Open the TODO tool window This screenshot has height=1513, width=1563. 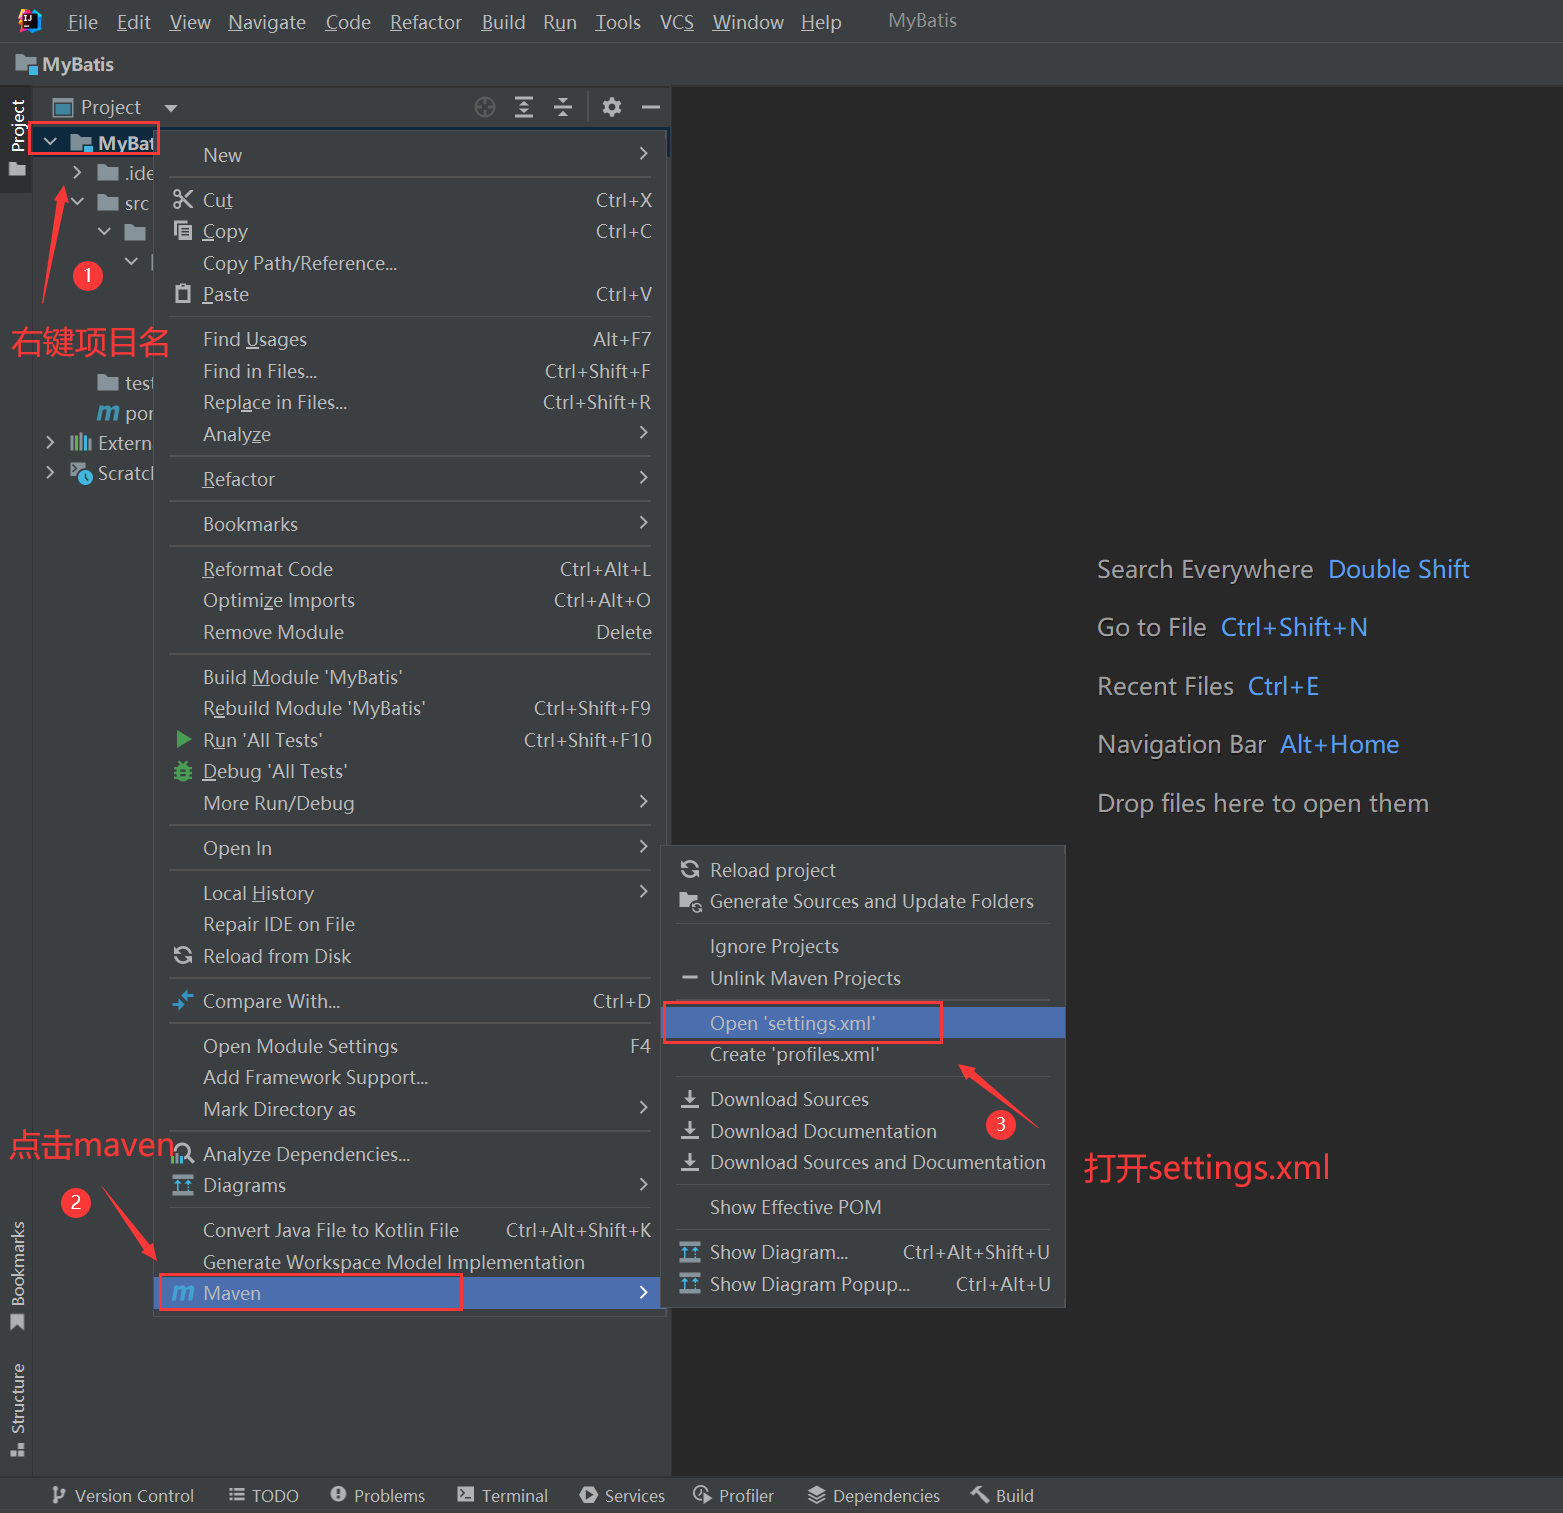pyautogui.click(x=263, y=1495)
